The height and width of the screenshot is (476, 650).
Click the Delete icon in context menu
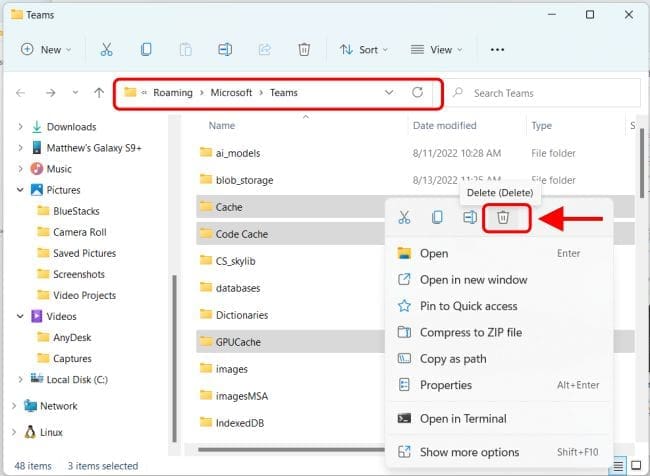click(504, 217)
